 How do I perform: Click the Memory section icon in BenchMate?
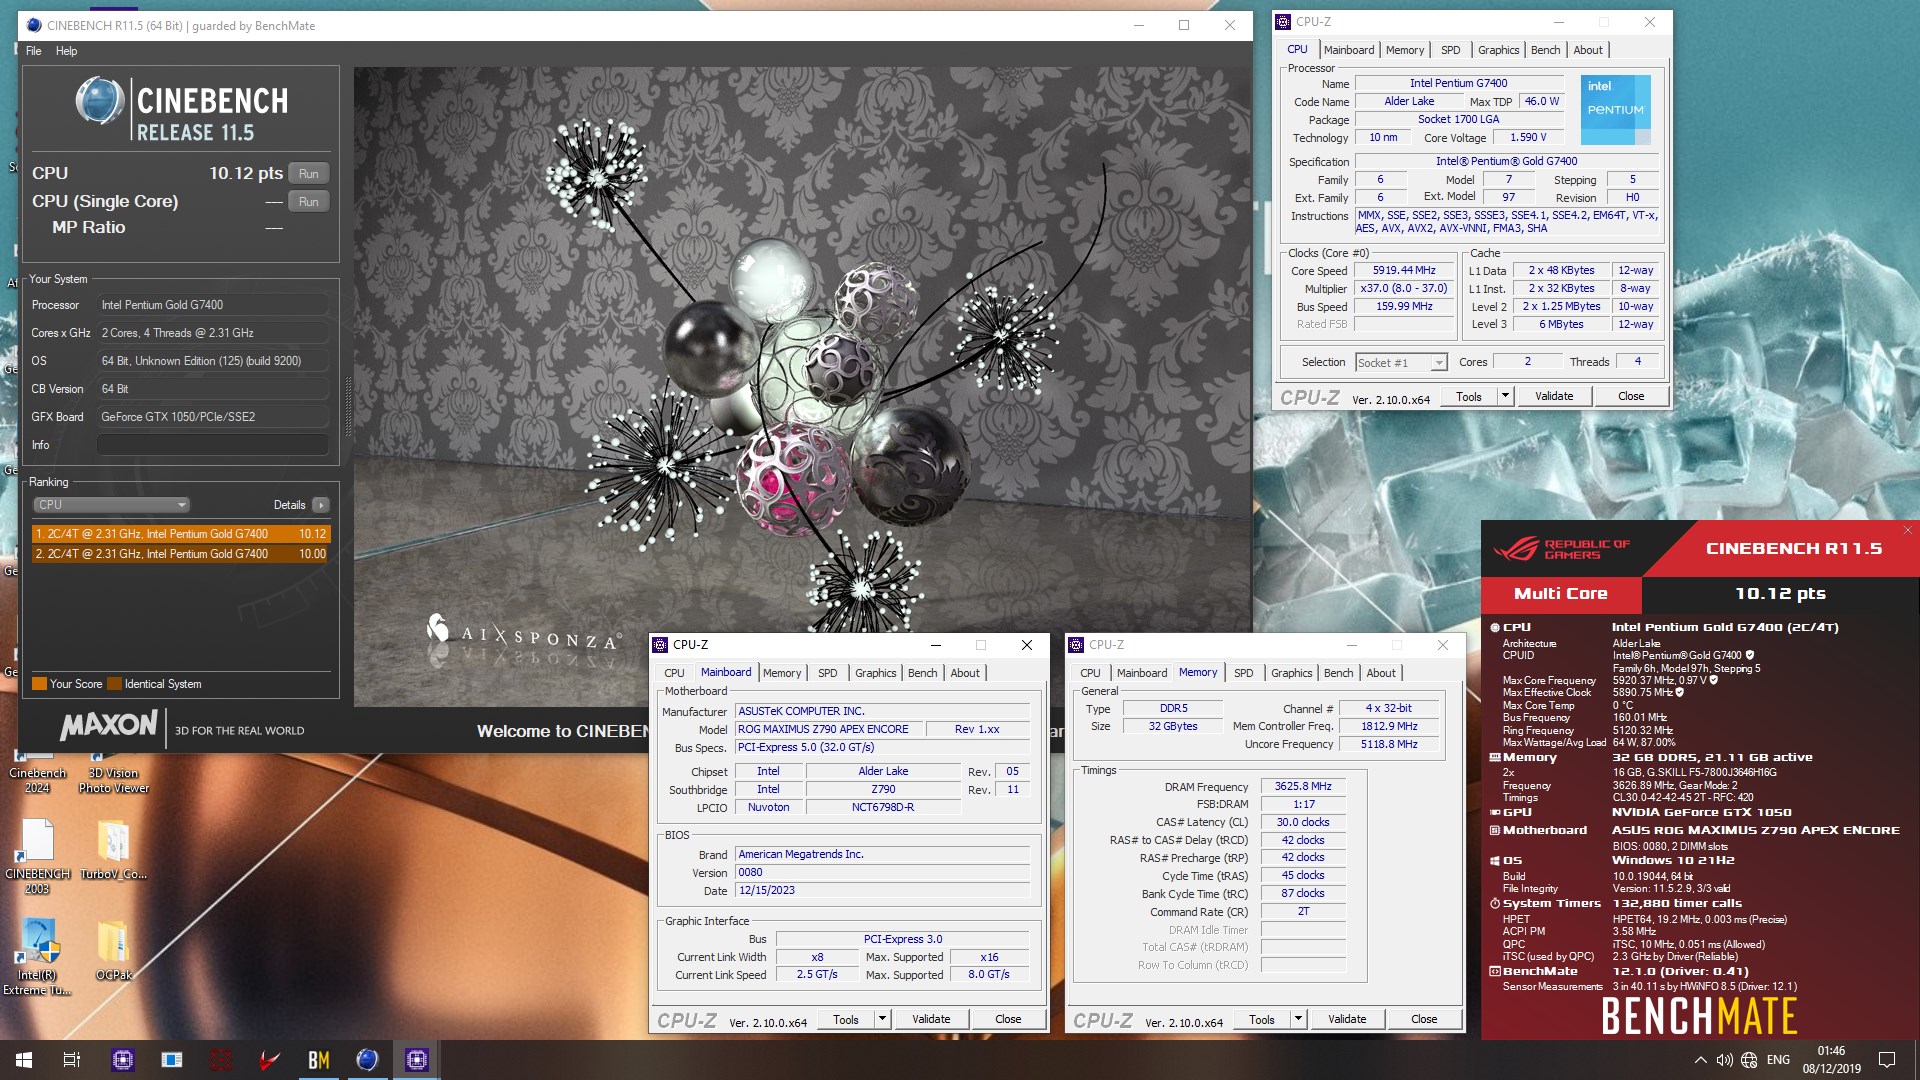point(1495,757)
